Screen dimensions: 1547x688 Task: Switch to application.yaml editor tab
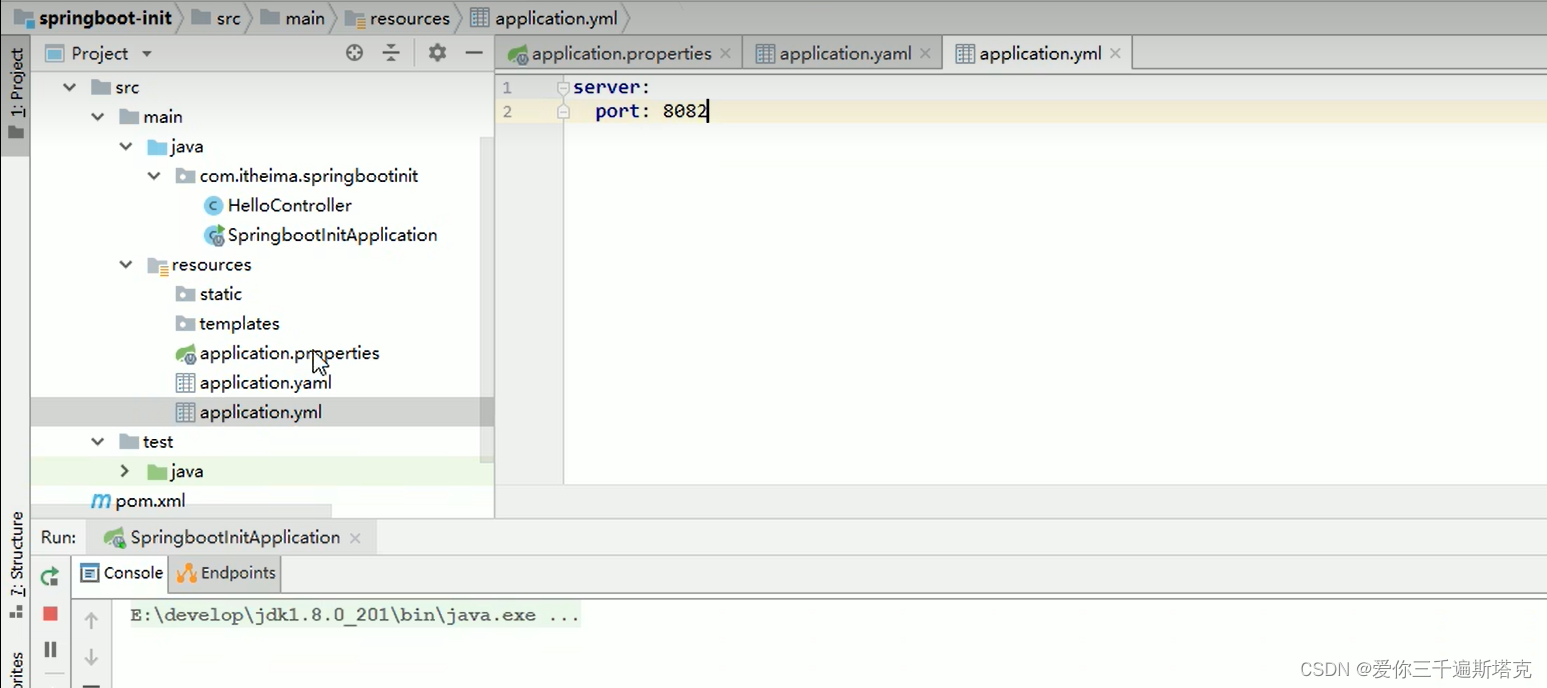tap(842, 54)
